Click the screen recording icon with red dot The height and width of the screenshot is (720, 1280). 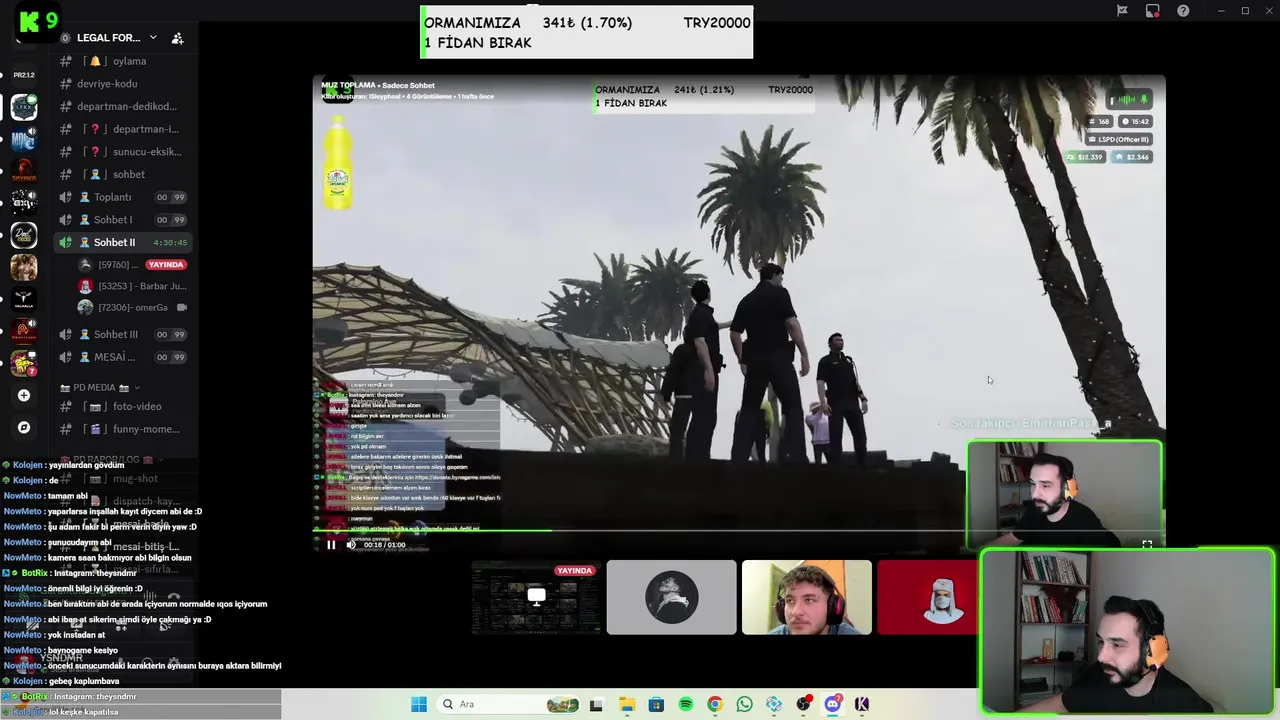click(1152, 11)
